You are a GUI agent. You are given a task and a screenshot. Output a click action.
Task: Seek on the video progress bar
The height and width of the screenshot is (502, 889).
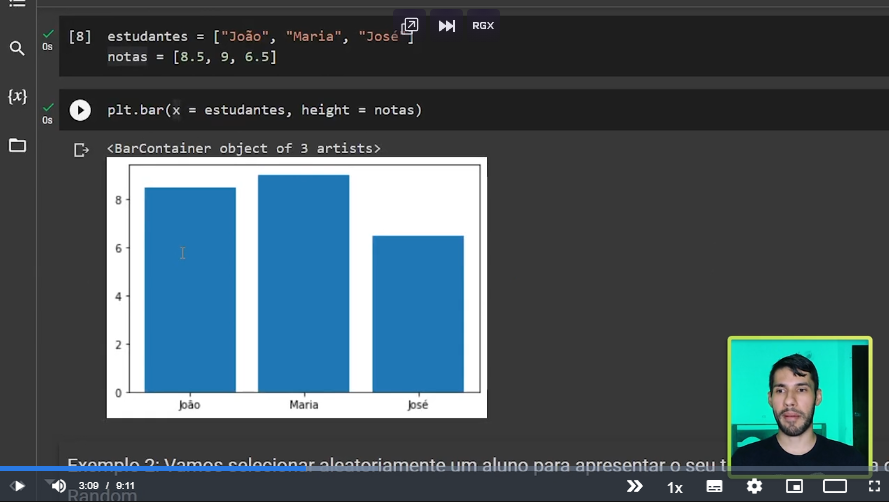pos(444,469)
